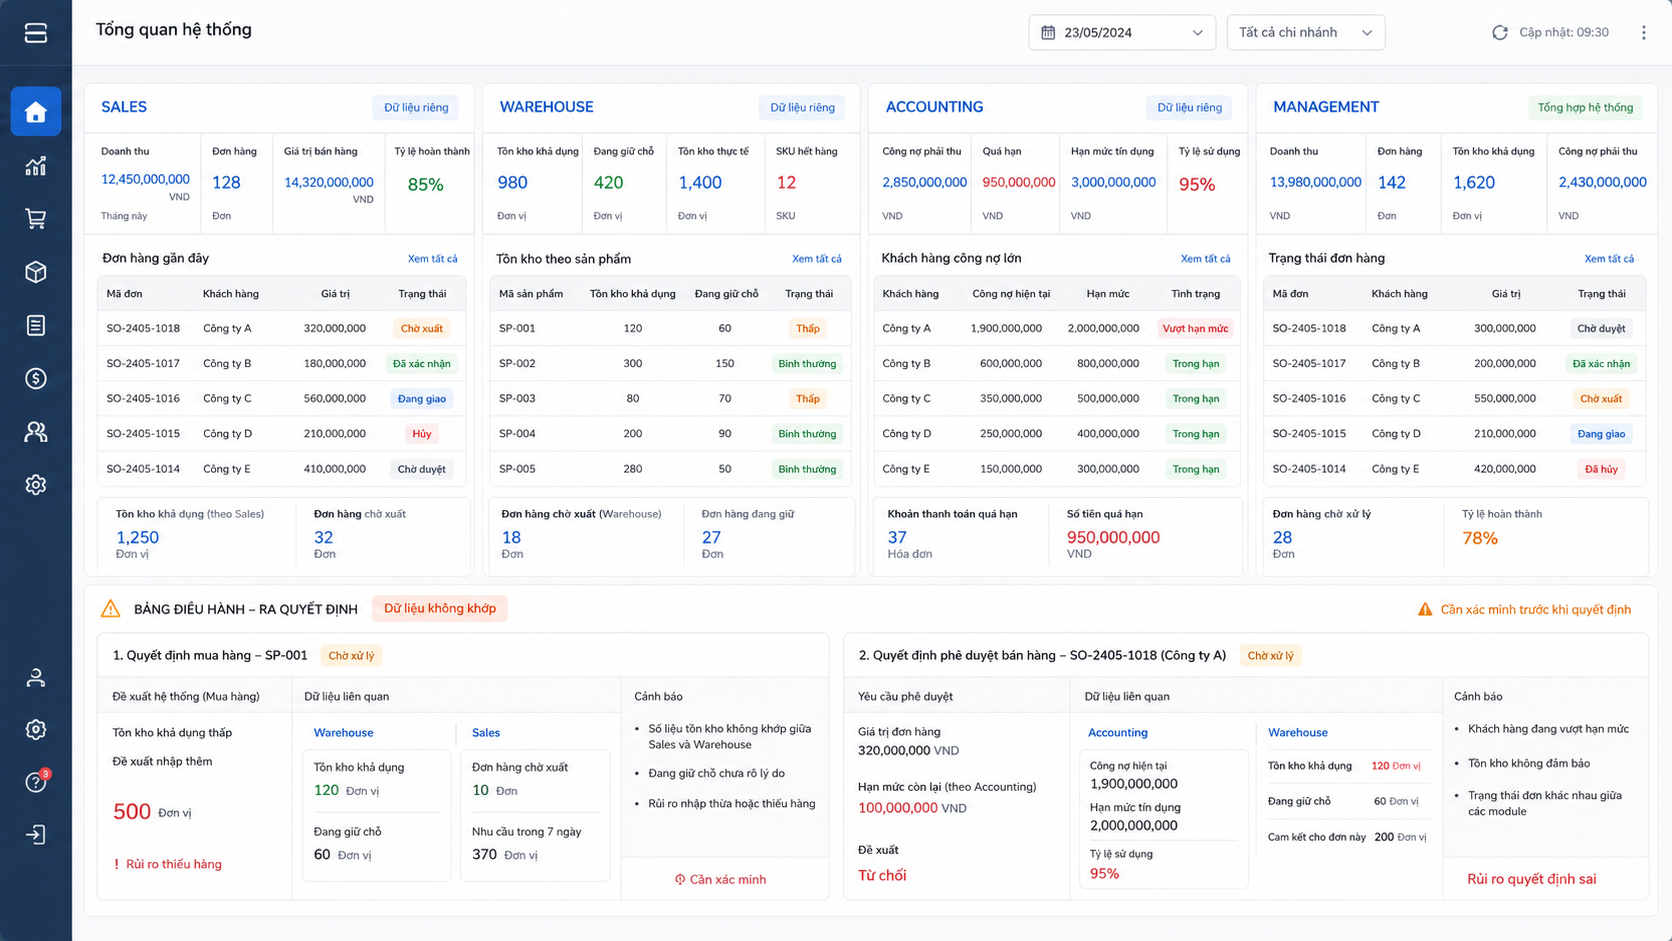Click Xem tất cả for Khách hàng công nợ lớn
The image size is (1672, 941).
tap(1205, 259)
